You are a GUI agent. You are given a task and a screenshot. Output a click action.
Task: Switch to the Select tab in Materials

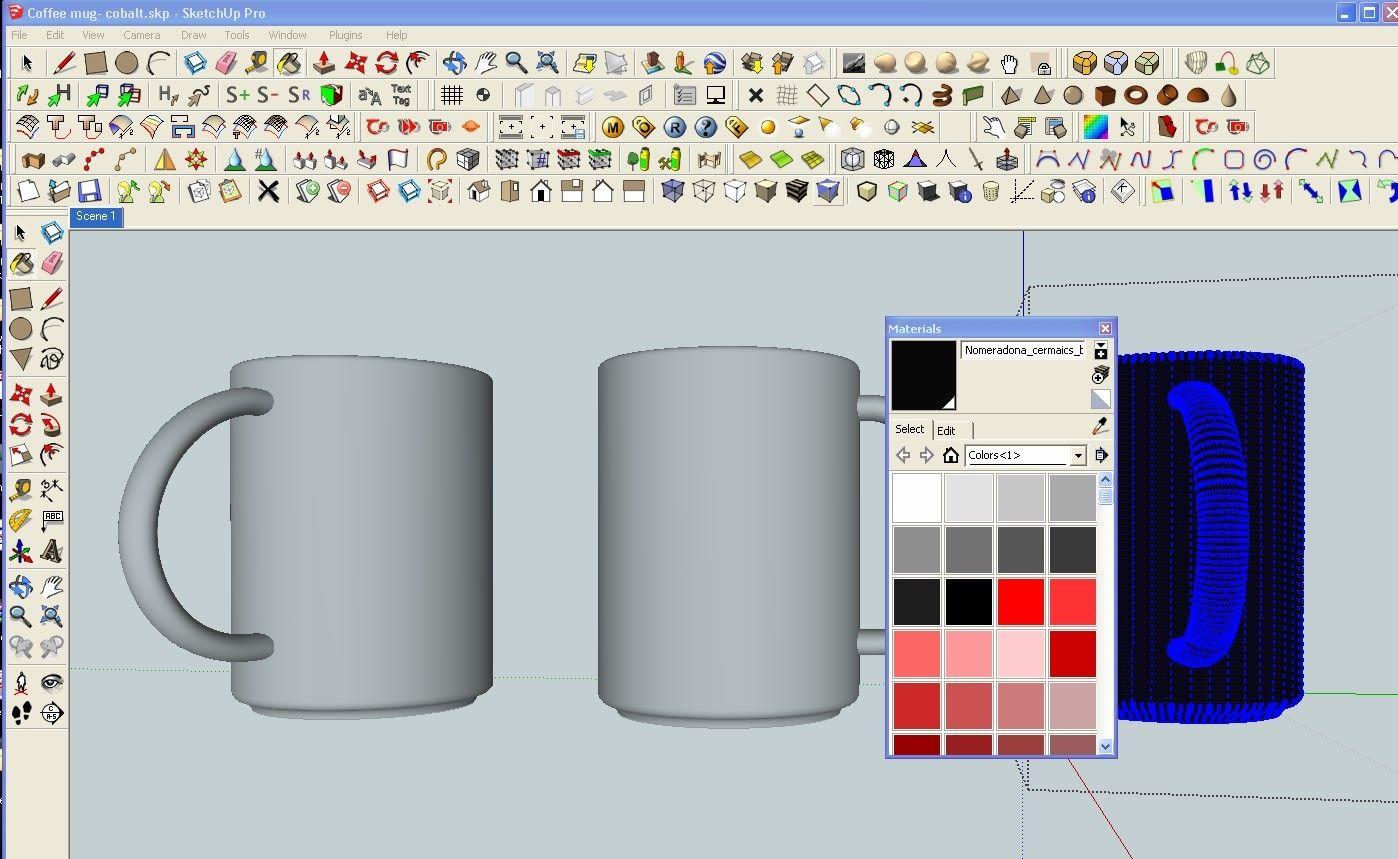[x=909, y=429]
